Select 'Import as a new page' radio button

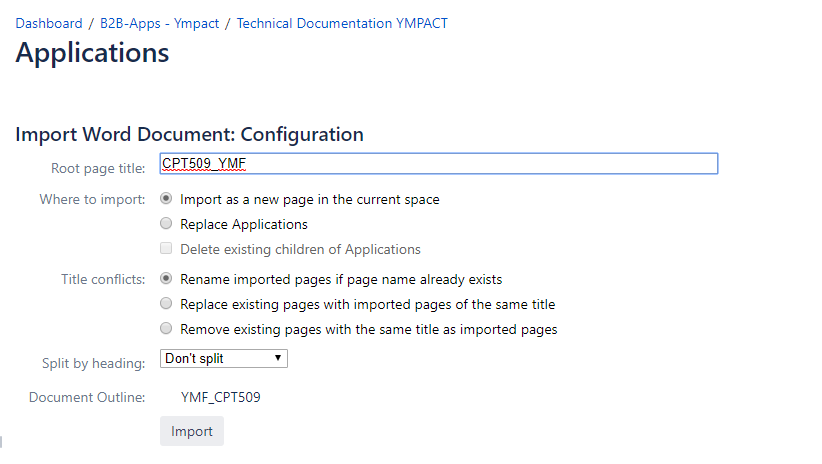pyautogui.click(x=166, y=199)
